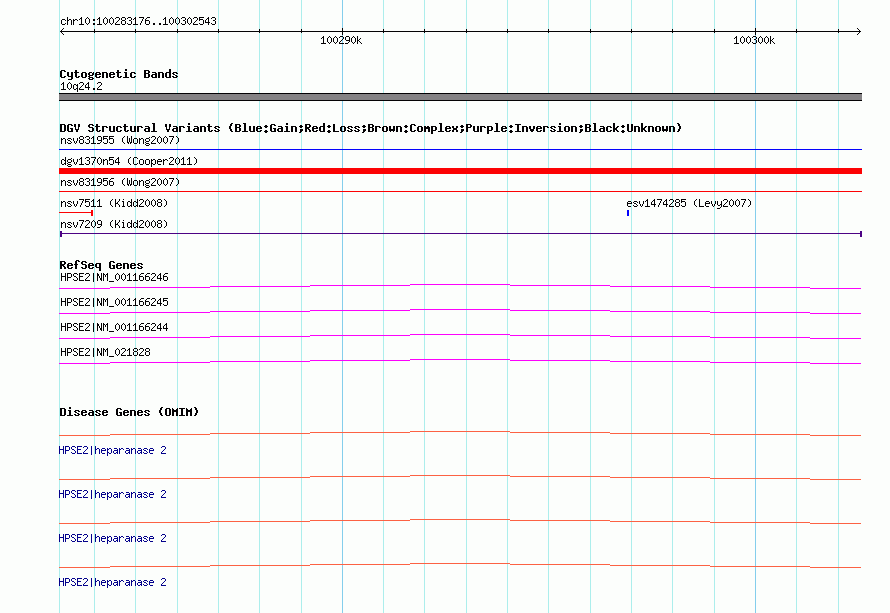Open the second HPSE2|heparanase 2 OMIM link

click(112, 494)
